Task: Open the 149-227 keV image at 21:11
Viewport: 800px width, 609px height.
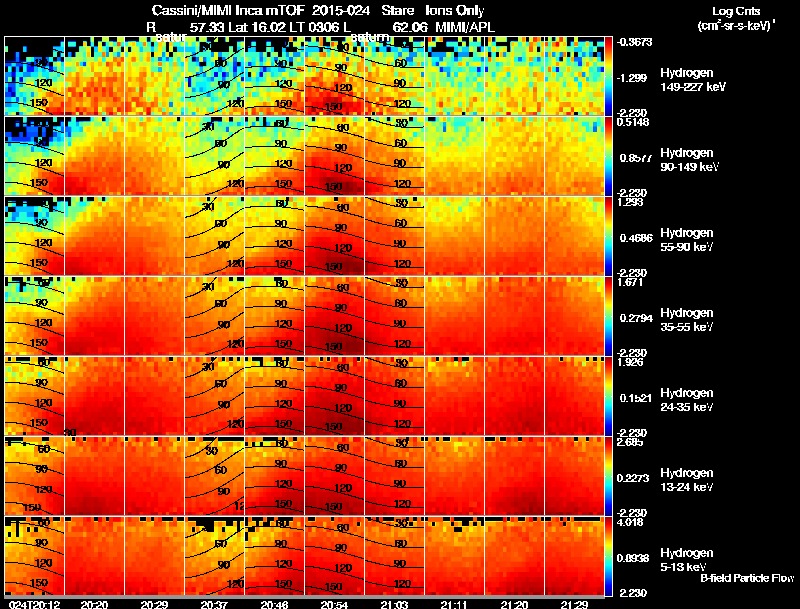Action: pyautogui.click(x=455, y=76)
